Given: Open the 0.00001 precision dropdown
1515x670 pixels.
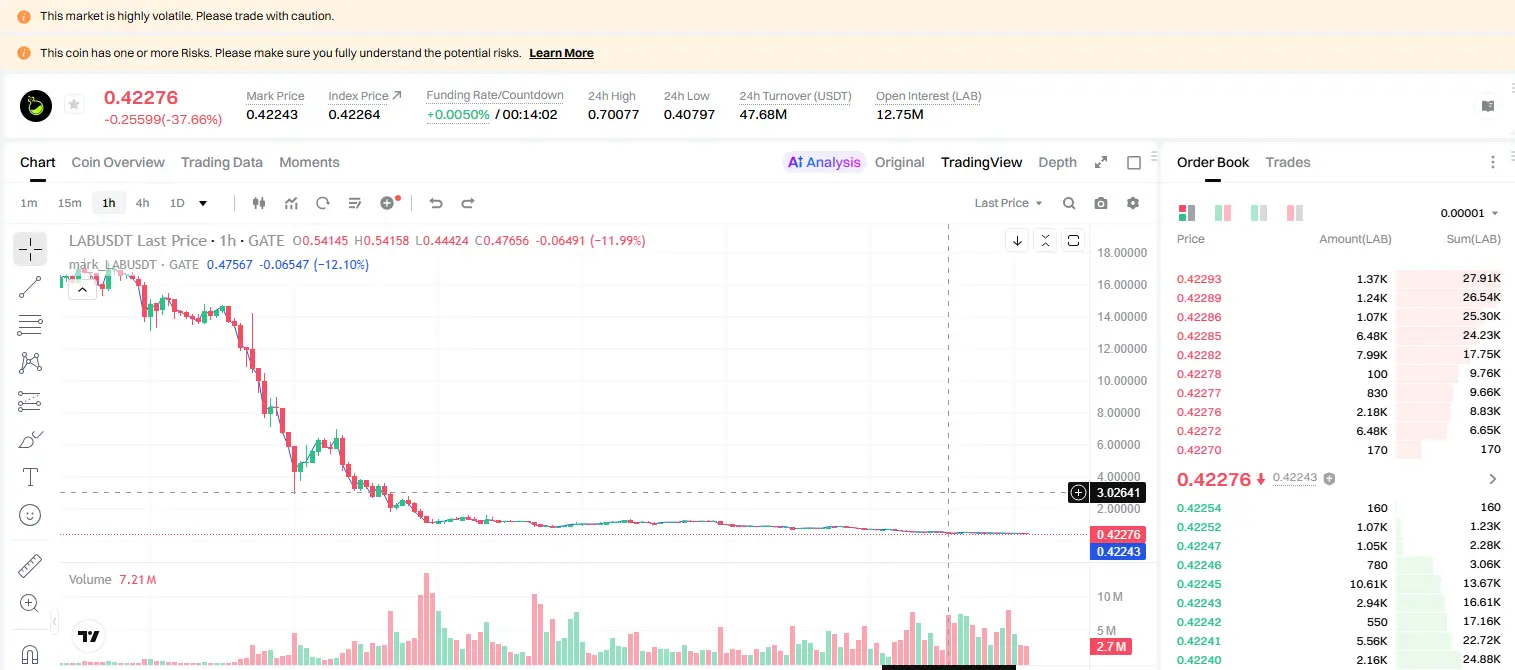Looking at the screenshot, I should pos(1469,213).
